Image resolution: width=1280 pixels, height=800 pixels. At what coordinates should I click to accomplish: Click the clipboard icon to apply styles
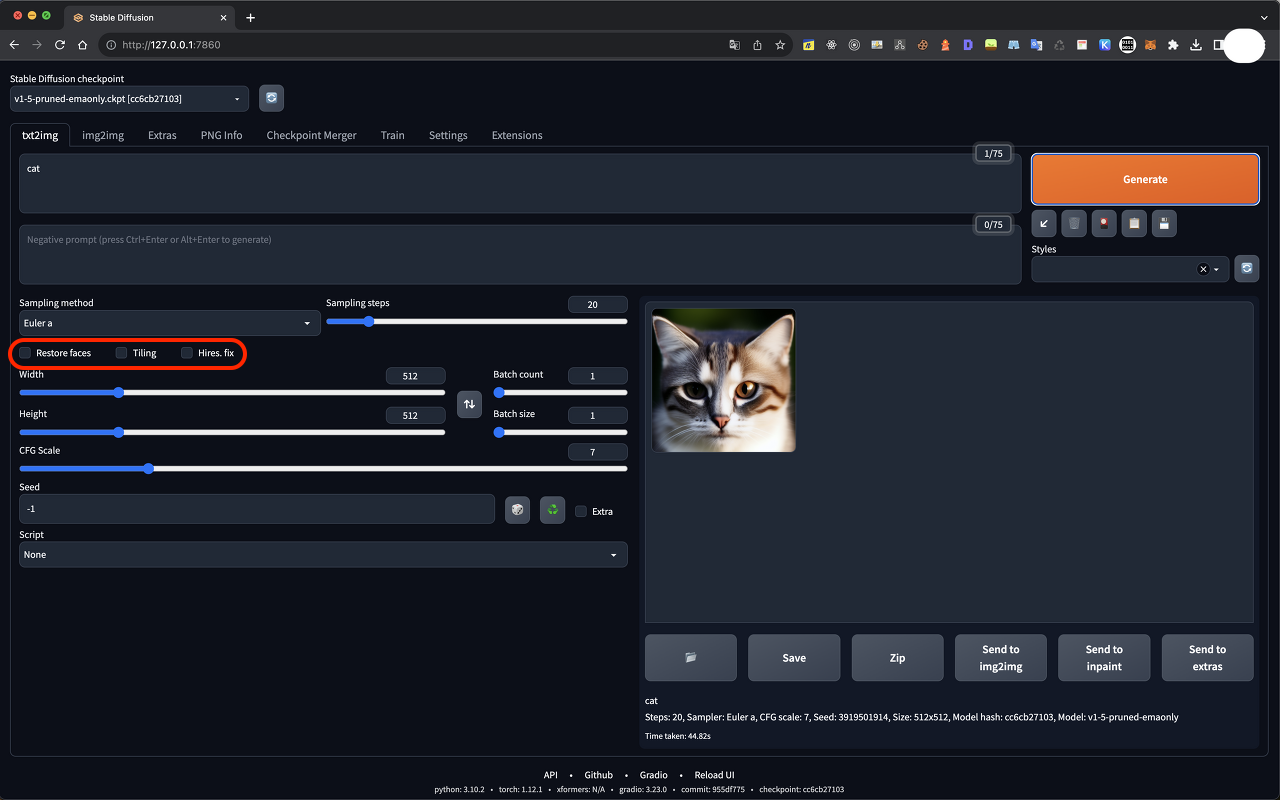point(1133,223)
